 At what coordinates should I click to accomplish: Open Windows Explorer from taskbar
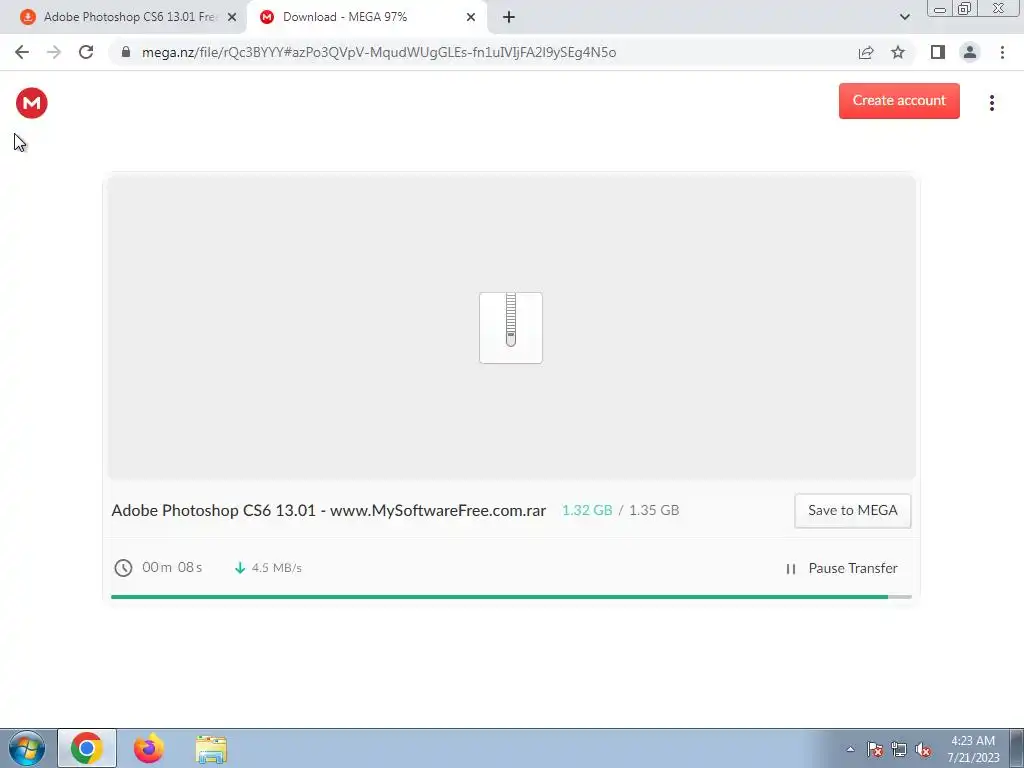(x=211, y=749)
